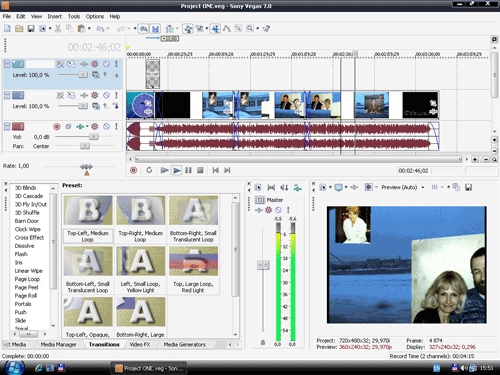Copy snapshot to clipboard in preview window

[x=456, y=187]
